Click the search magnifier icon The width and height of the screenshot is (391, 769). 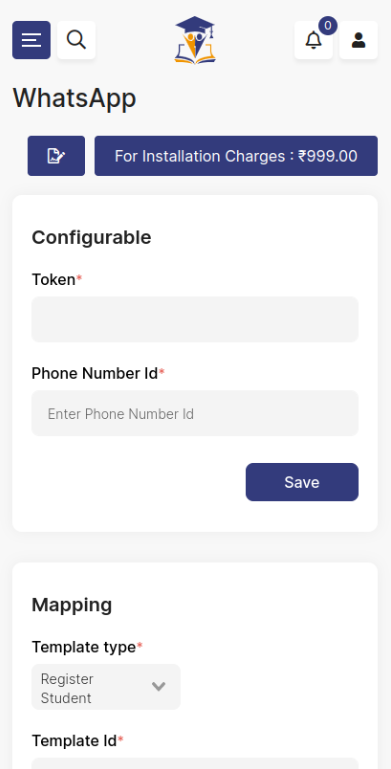click(x=76, y=40)
